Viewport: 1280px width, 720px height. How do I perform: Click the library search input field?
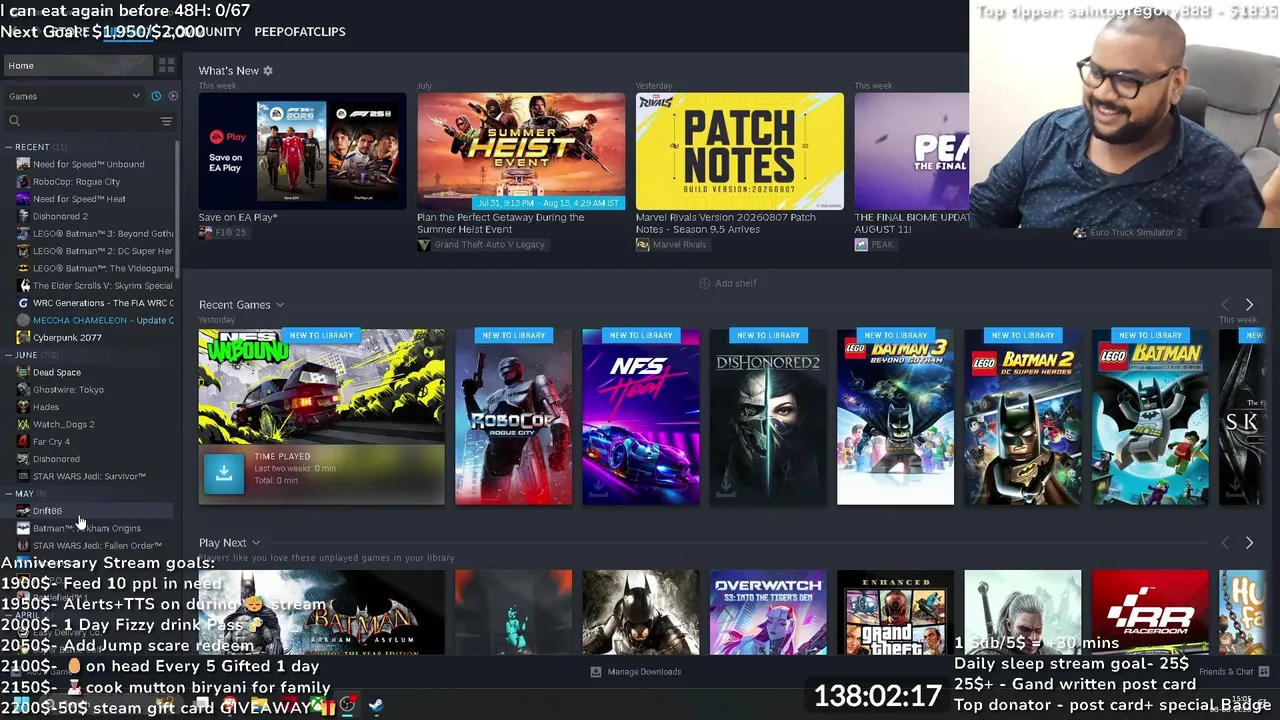click(89, 121)
